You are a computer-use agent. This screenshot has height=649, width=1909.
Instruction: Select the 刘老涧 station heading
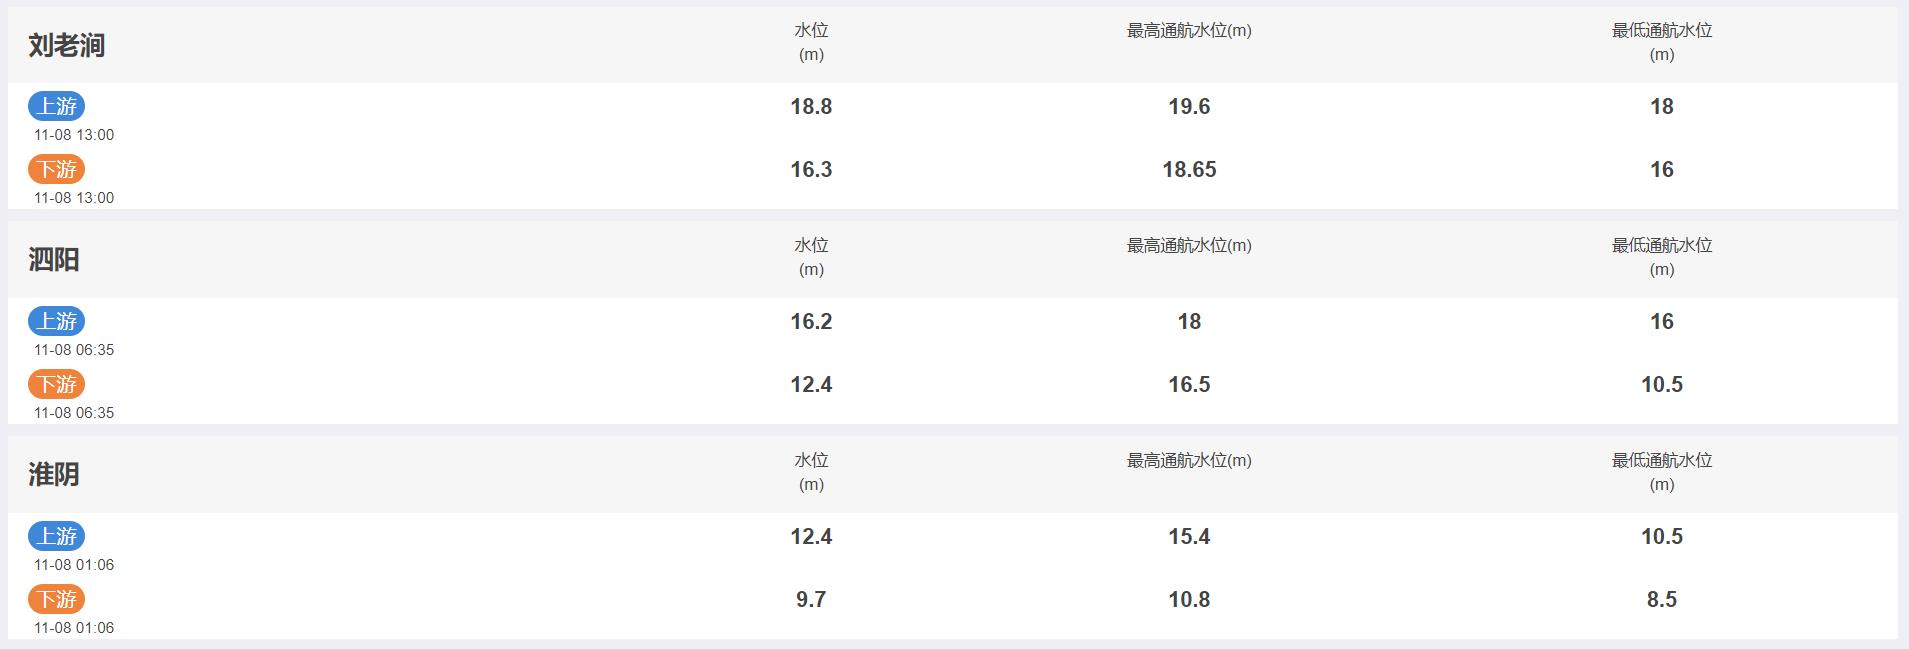(66, 45)
